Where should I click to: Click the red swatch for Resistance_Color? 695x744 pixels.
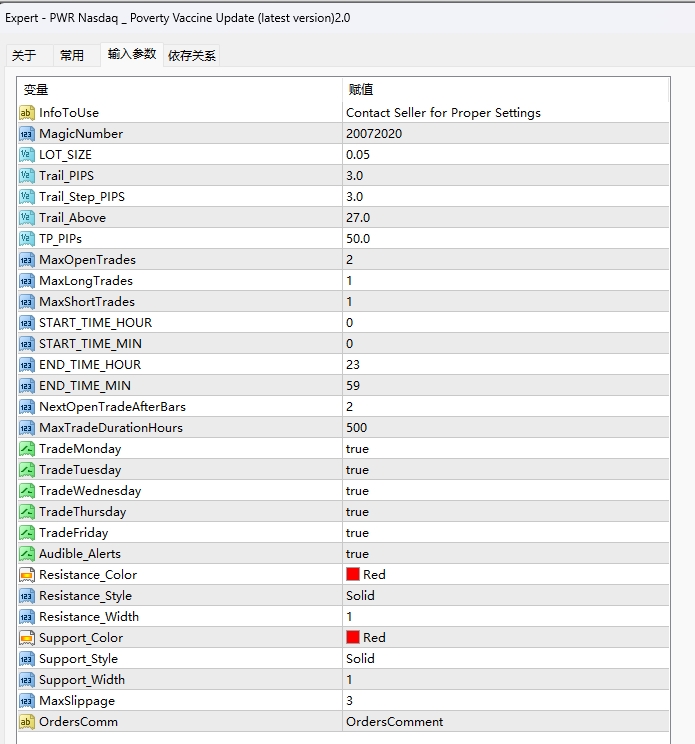(353, 575)
